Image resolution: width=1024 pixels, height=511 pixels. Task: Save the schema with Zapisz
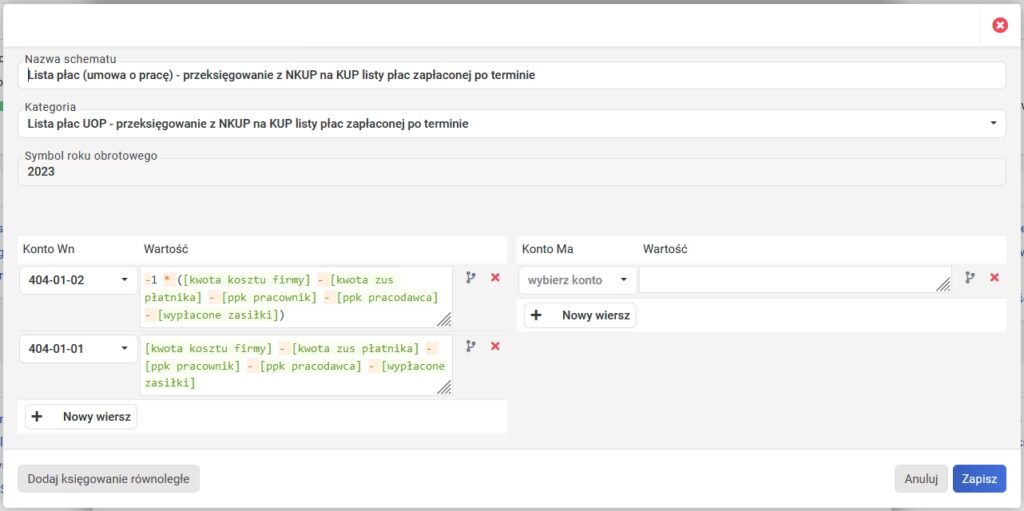pos(979,479)
